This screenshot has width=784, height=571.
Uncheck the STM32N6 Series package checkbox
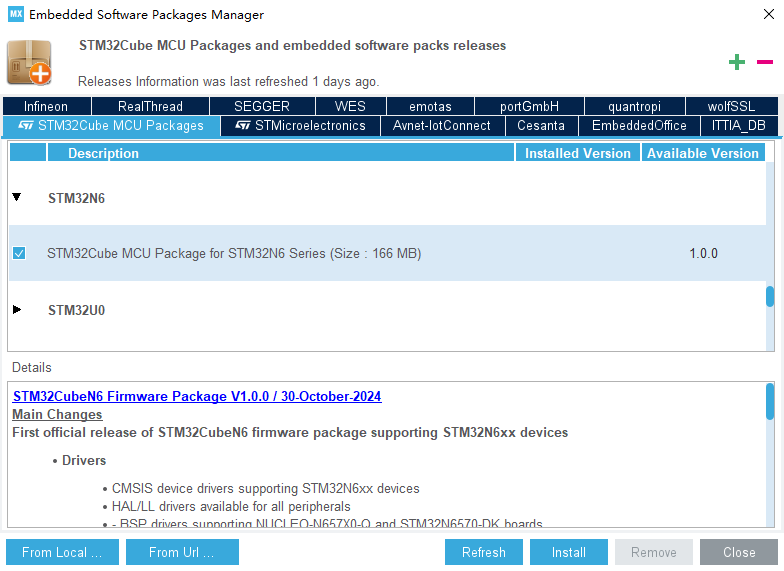tap(19, 253)
